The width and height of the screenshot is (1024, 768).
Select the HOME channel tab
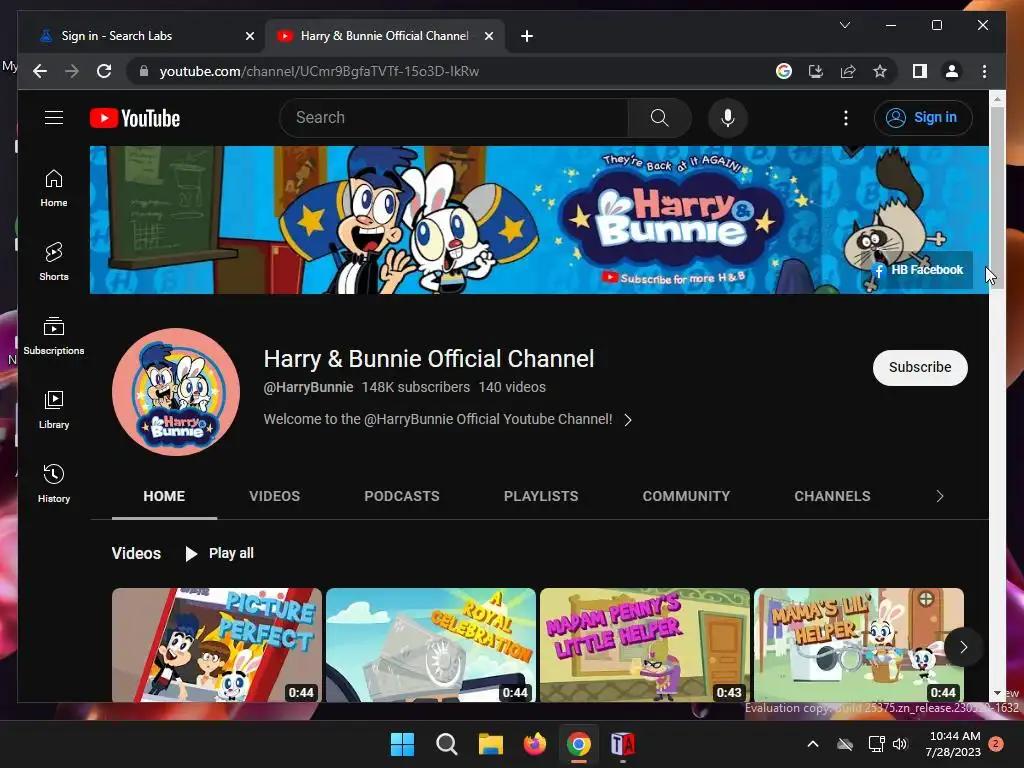click(x=164, y=496)
